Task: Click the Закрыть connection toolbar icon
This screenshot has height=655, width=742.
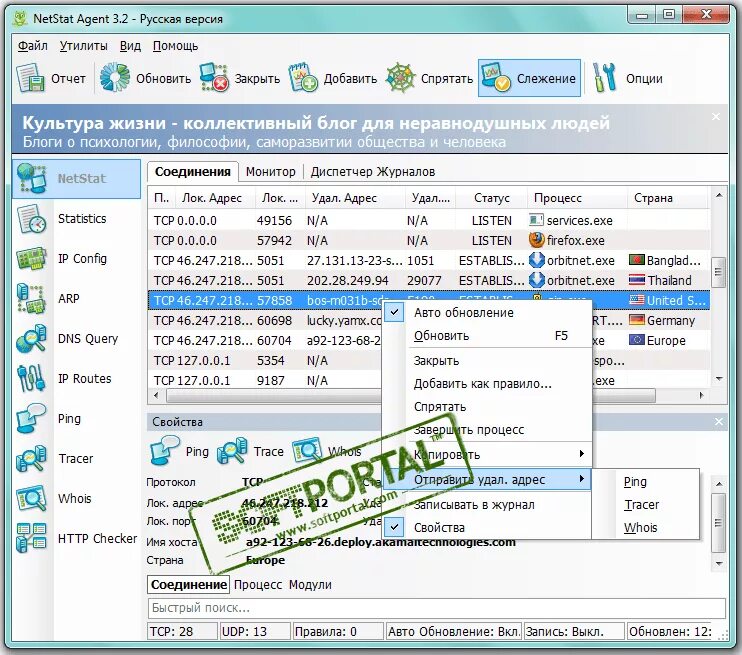Action: pos(214,78)
